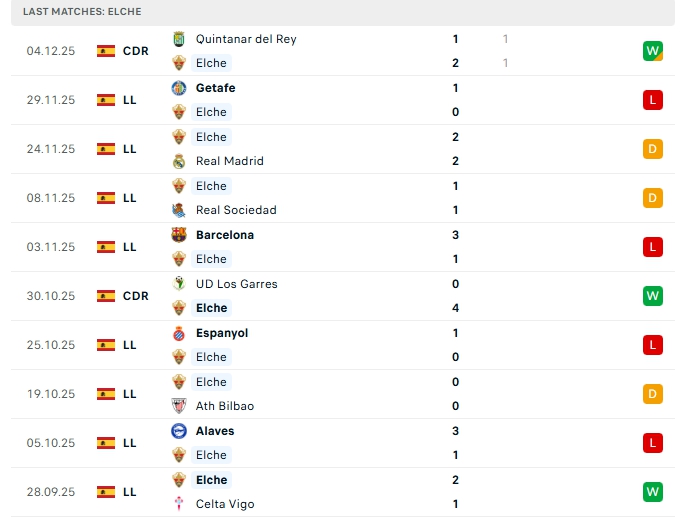The image size is (687, 518).
Task: Click the Barcelona club crest icon
Action: pos(179,235)
